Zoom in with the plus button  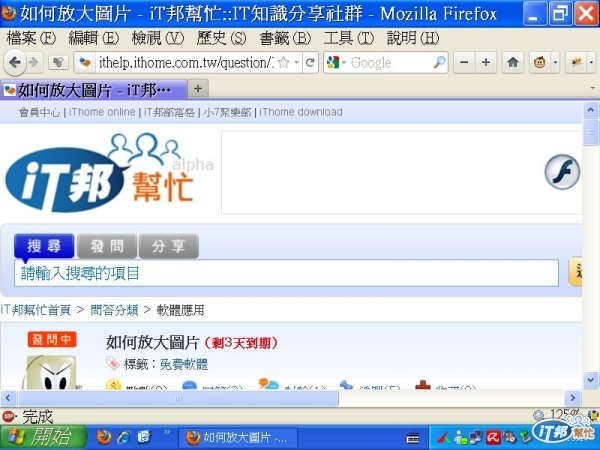coord(486,62)
